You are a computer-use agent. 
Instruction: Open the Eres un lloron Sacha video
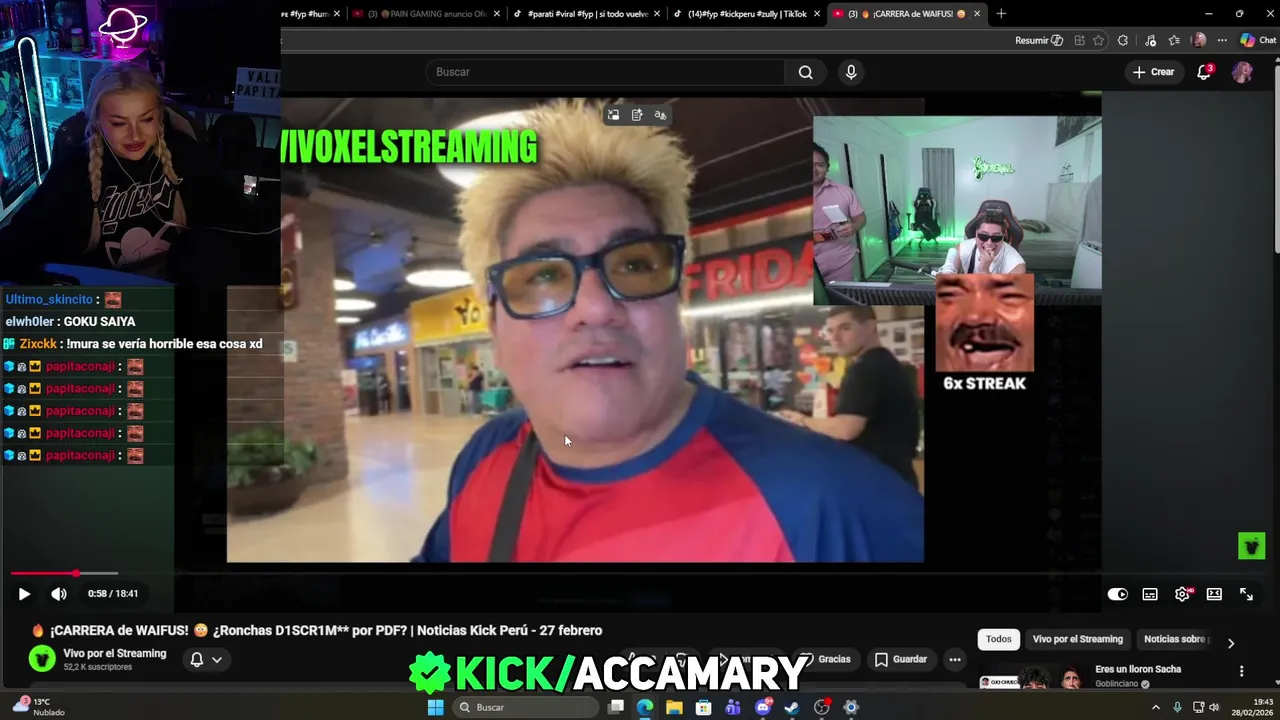1138,669
